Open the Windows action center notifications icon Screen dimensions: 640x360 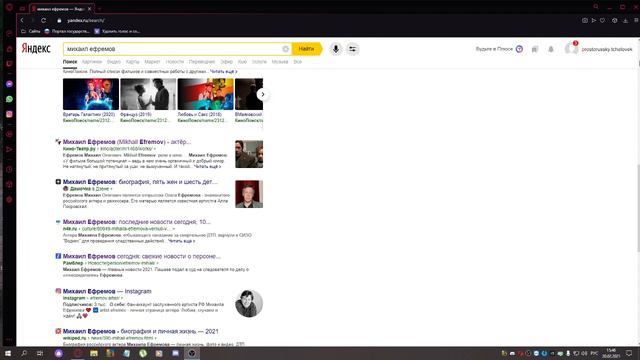629,353
